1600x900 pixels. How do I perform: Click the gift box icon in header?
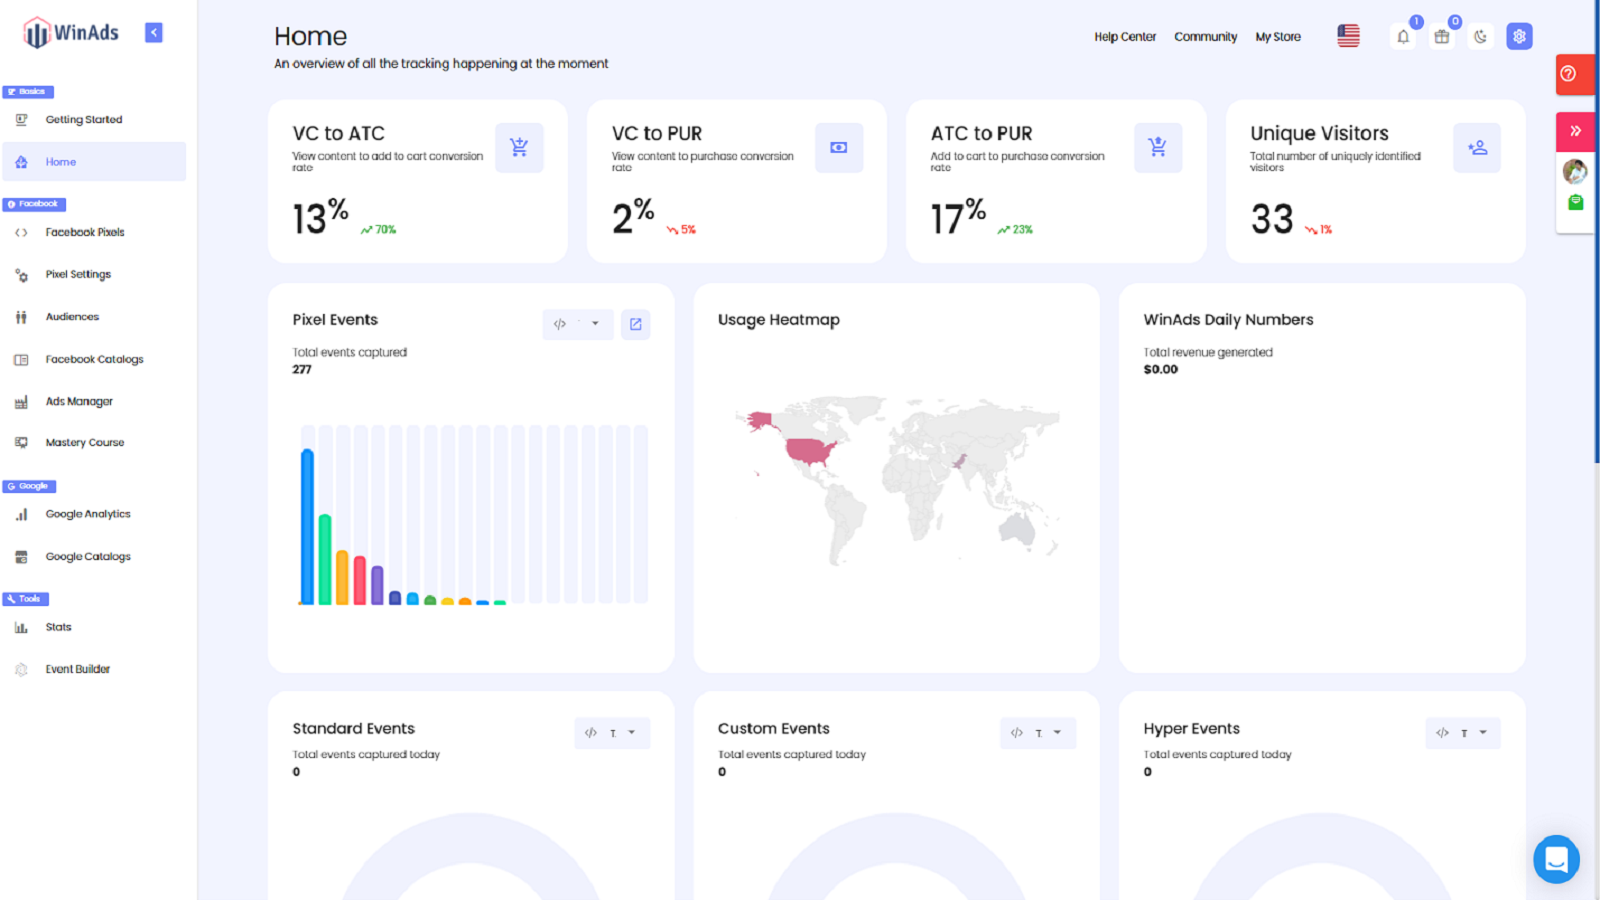(1441, 37)
